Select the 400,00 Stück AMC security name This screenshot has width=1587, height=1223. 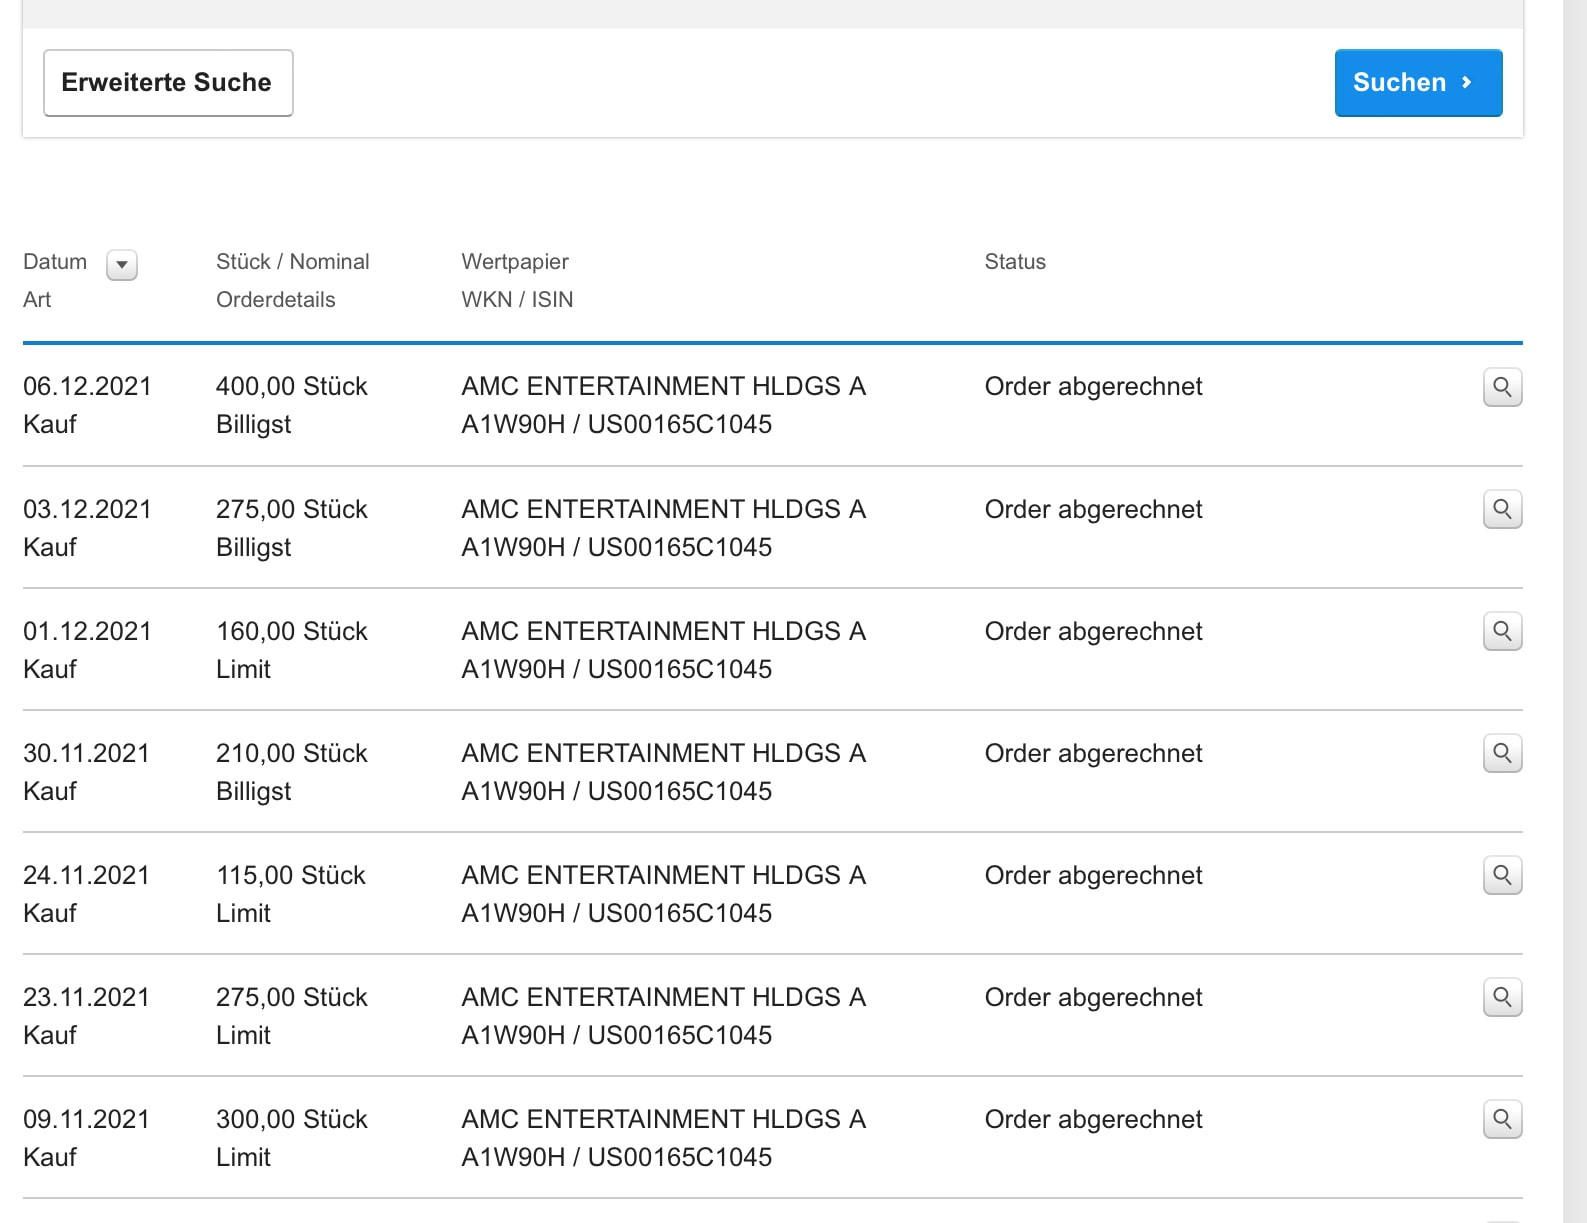point(663,387)
